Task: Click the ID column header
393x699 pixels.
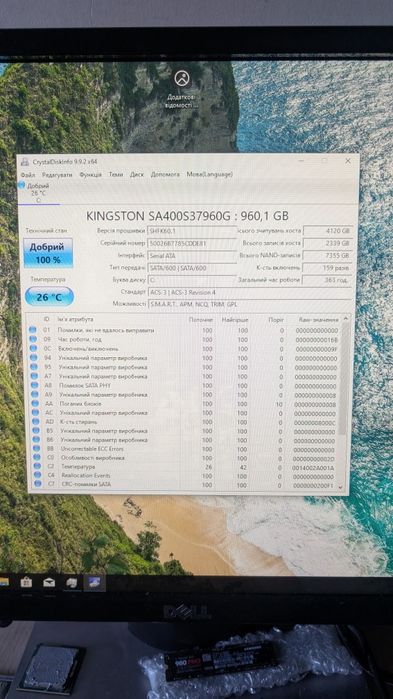Action: [47, 320]
